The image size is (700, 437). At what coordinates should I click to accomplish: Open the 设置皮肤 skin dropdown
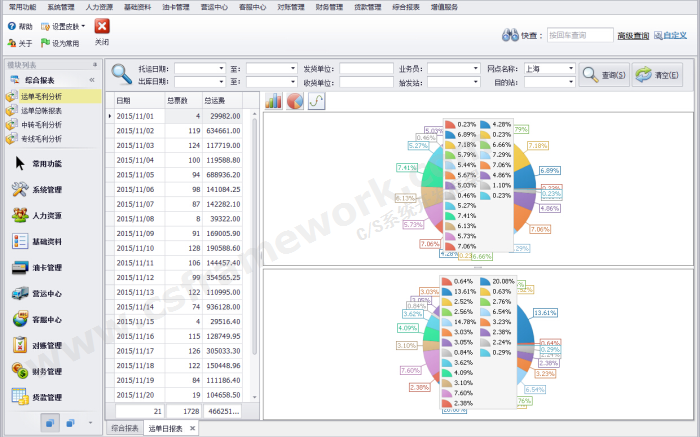tap(63, 27)
